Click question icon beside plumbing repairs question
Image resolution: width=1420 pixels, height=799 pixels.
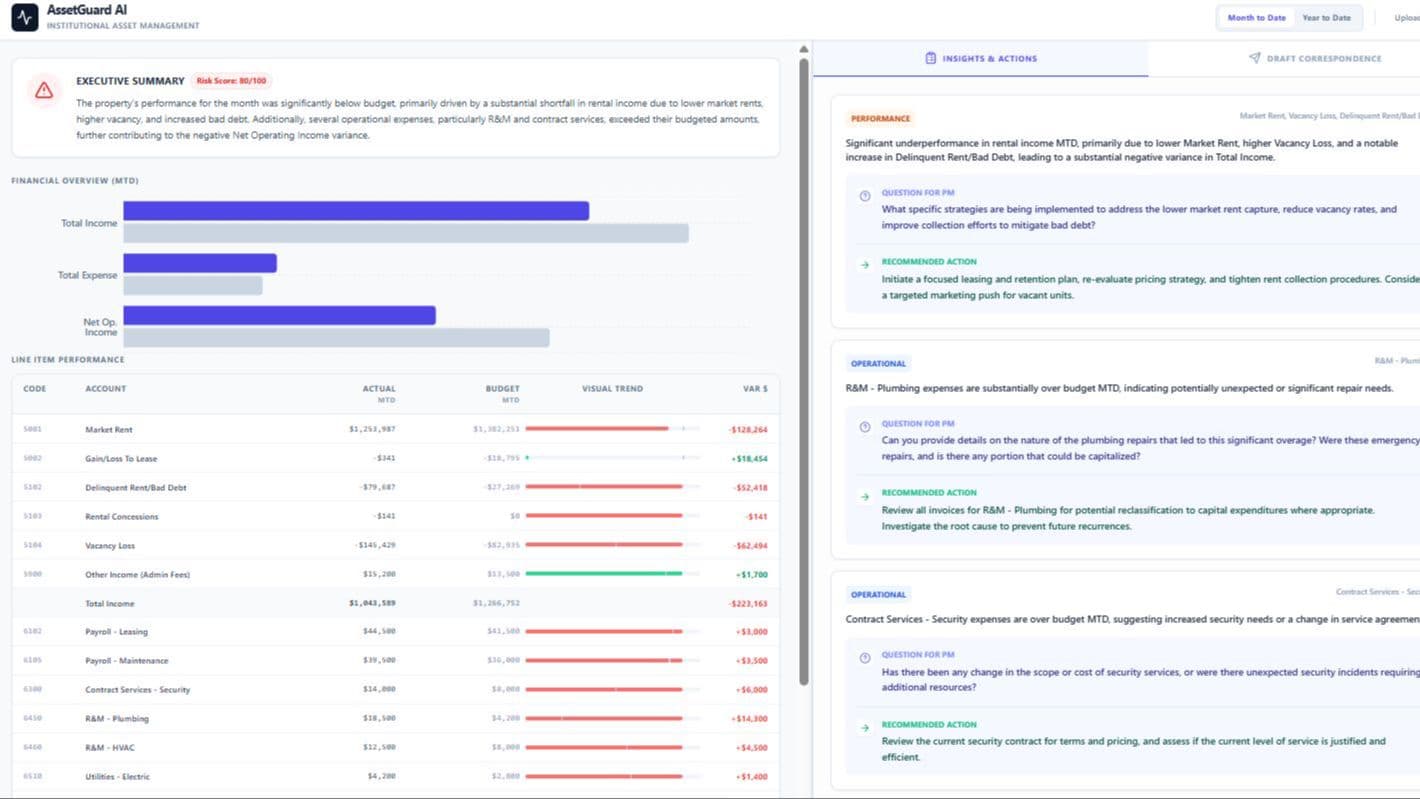[x=865, y=426]
